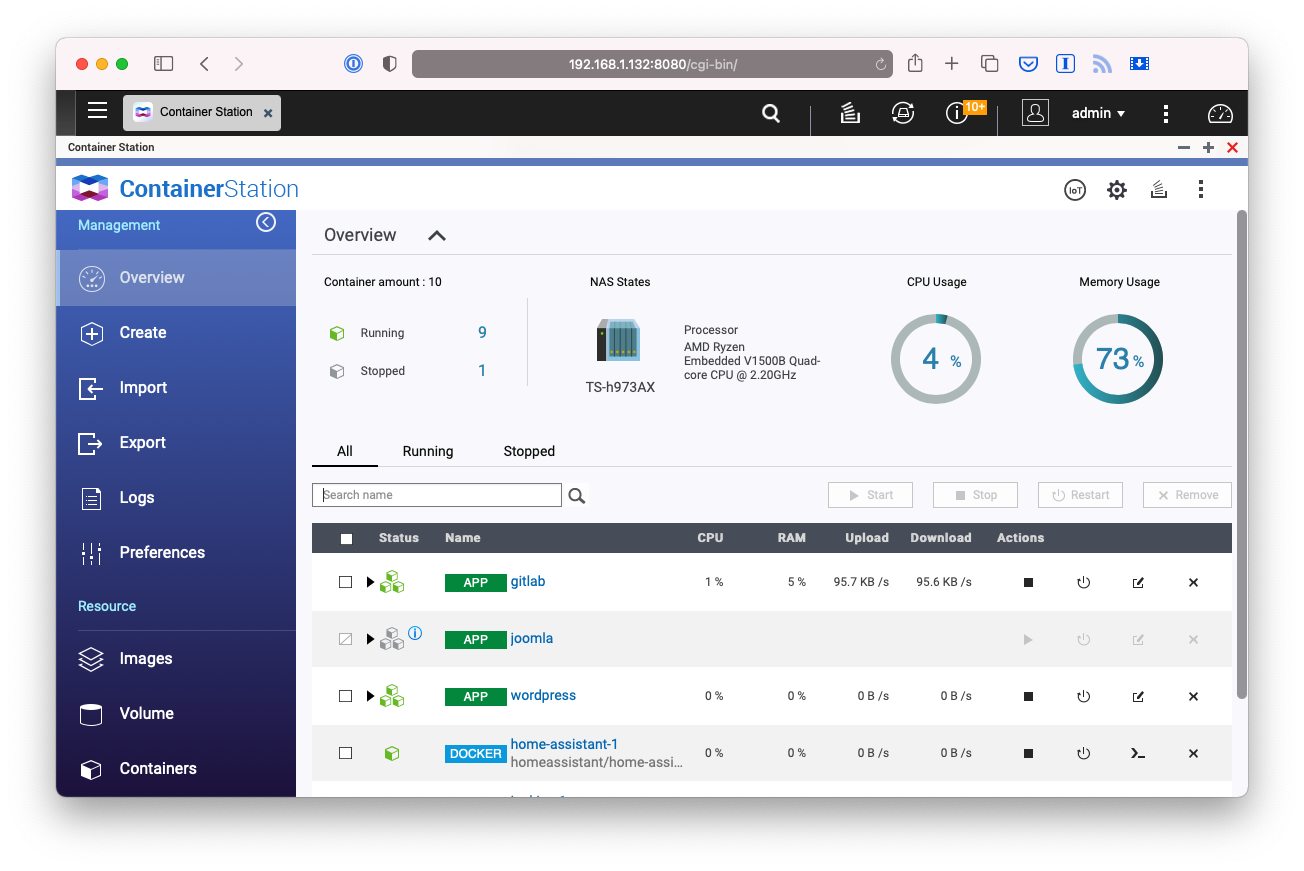Switch to the Running tab
The width and height of the screenshot is (1304, 871).
(x=428, y=451)
